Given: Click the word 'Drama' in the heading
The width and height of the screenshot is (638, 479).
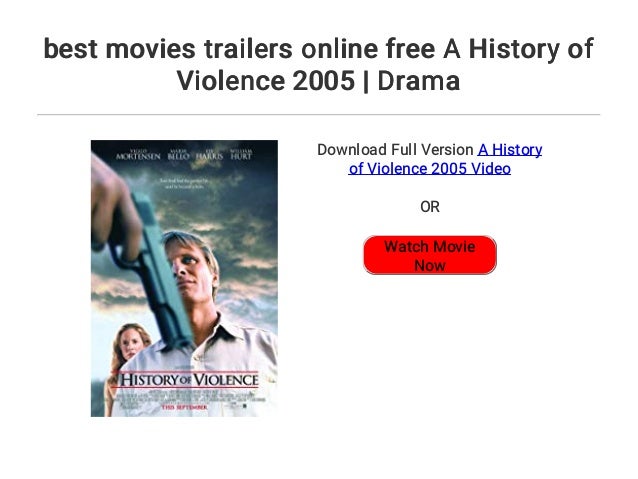Looking at the screenshot, I should pyautogui.click(x=419, y=80).
